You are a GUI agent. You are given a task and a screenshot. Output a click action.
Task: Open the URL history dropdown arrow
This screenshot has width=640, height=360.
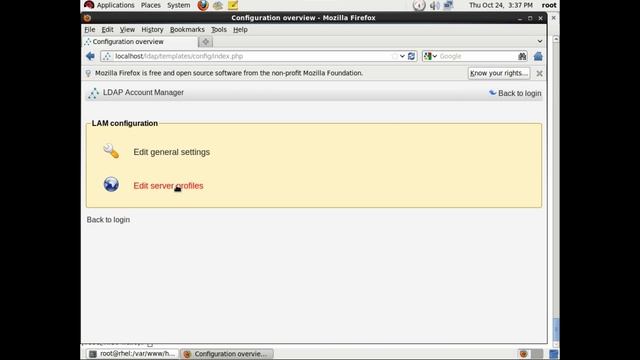[x=402, y=56]
